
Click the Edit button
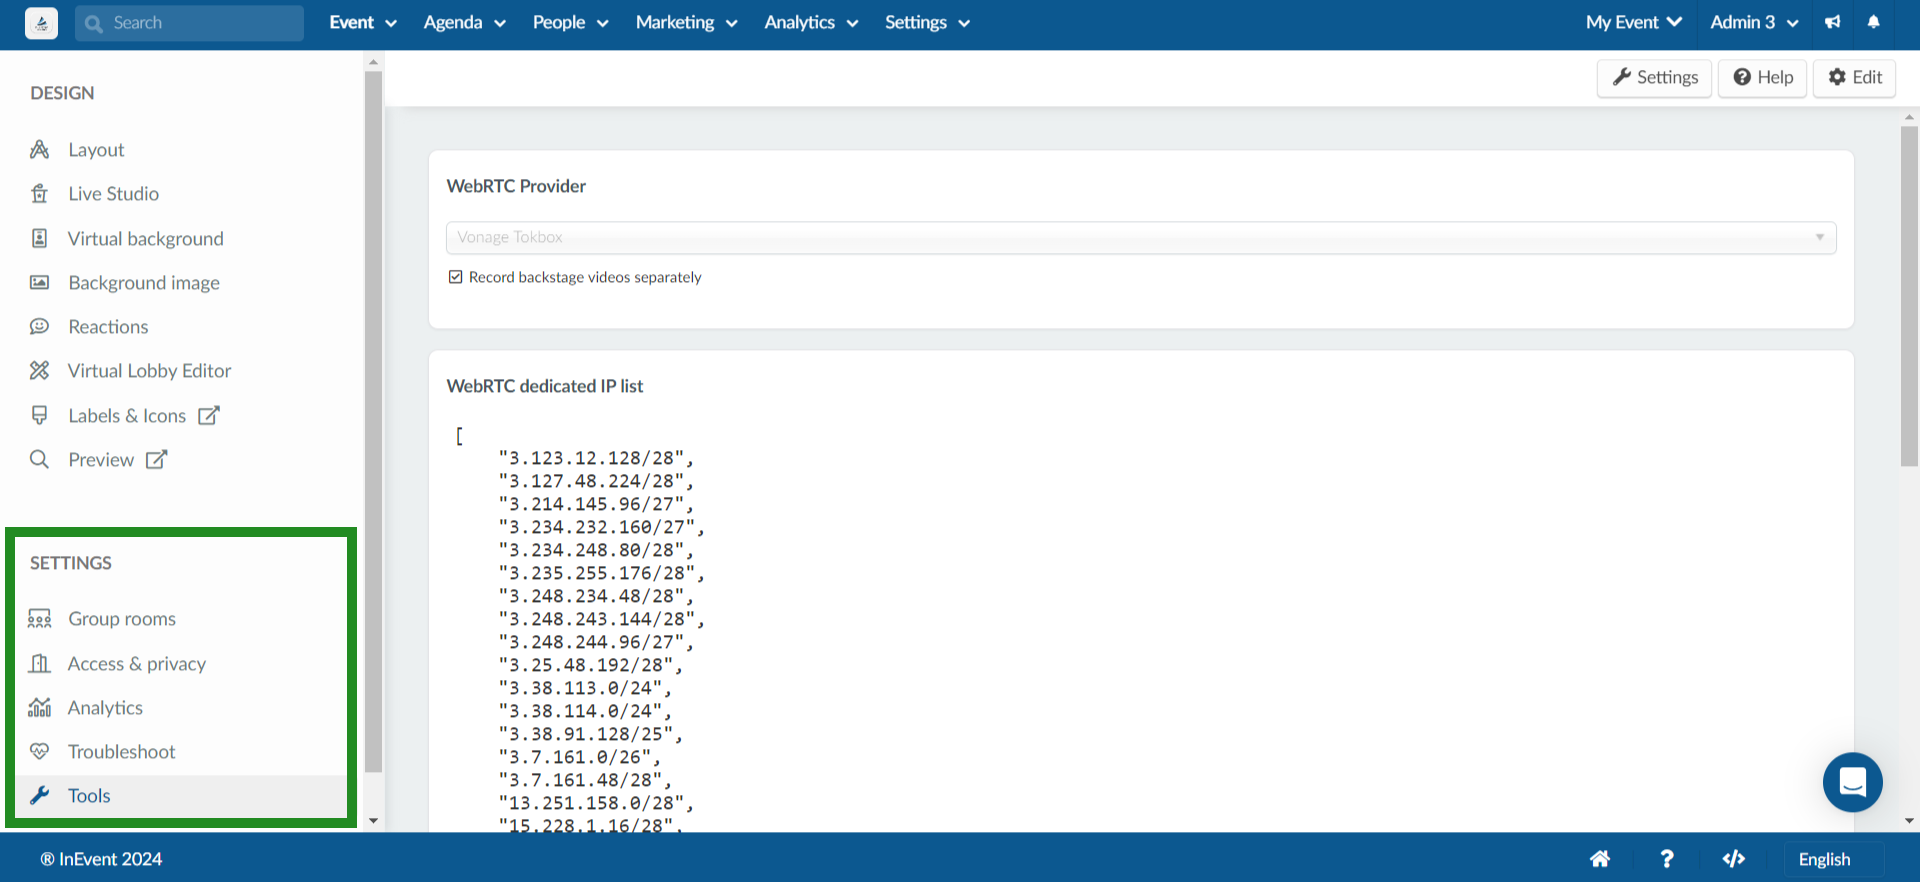pyautogui.click(x=1855, y=77)
